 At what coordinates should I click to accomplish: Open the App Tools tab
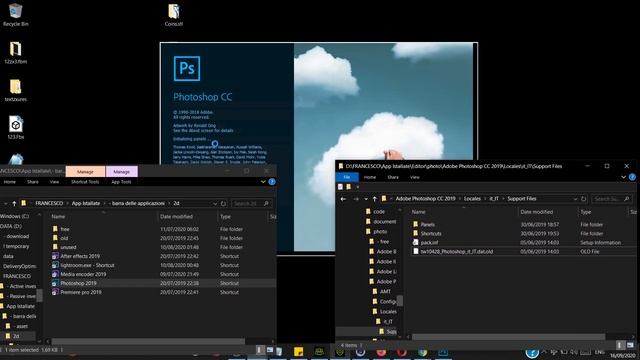[121, 182]
